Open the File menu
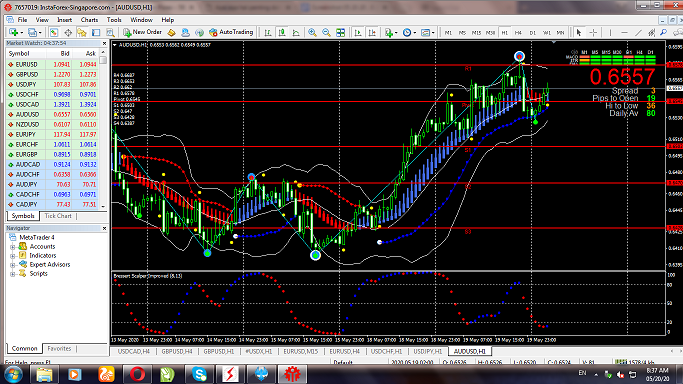Image resolution: width=683 pixels, height=384 pixels. pos(22,20)
